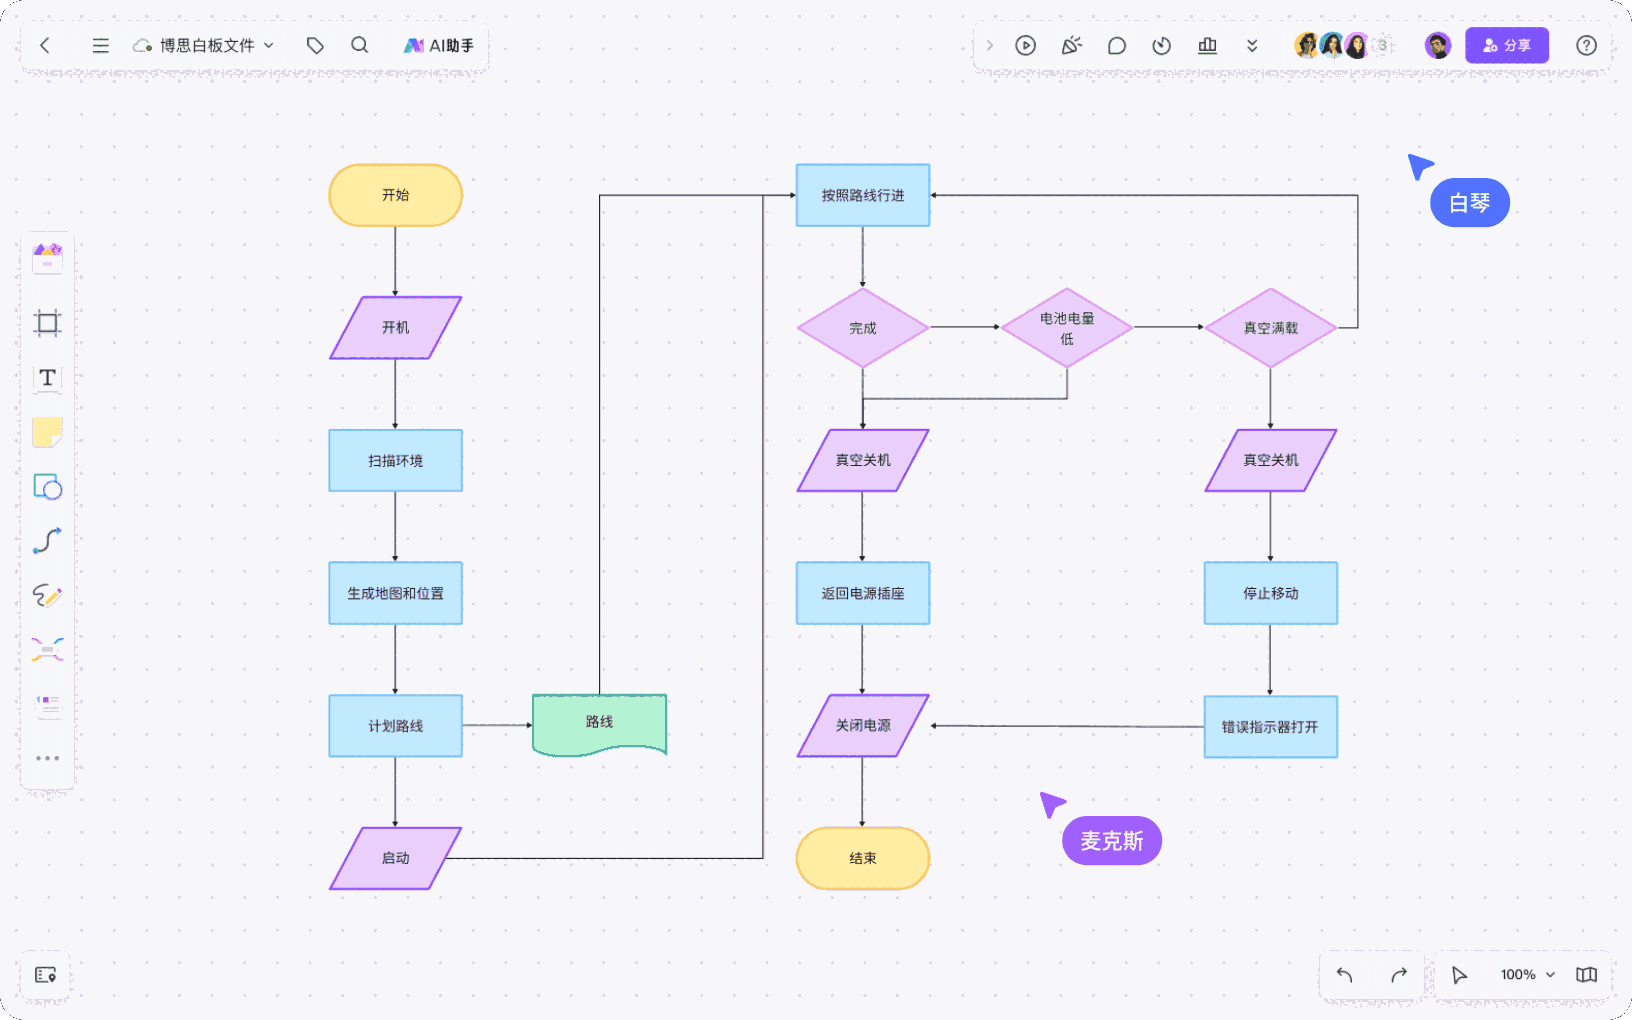
Task: Select the pen drawing tool
Action: [47, 596]
